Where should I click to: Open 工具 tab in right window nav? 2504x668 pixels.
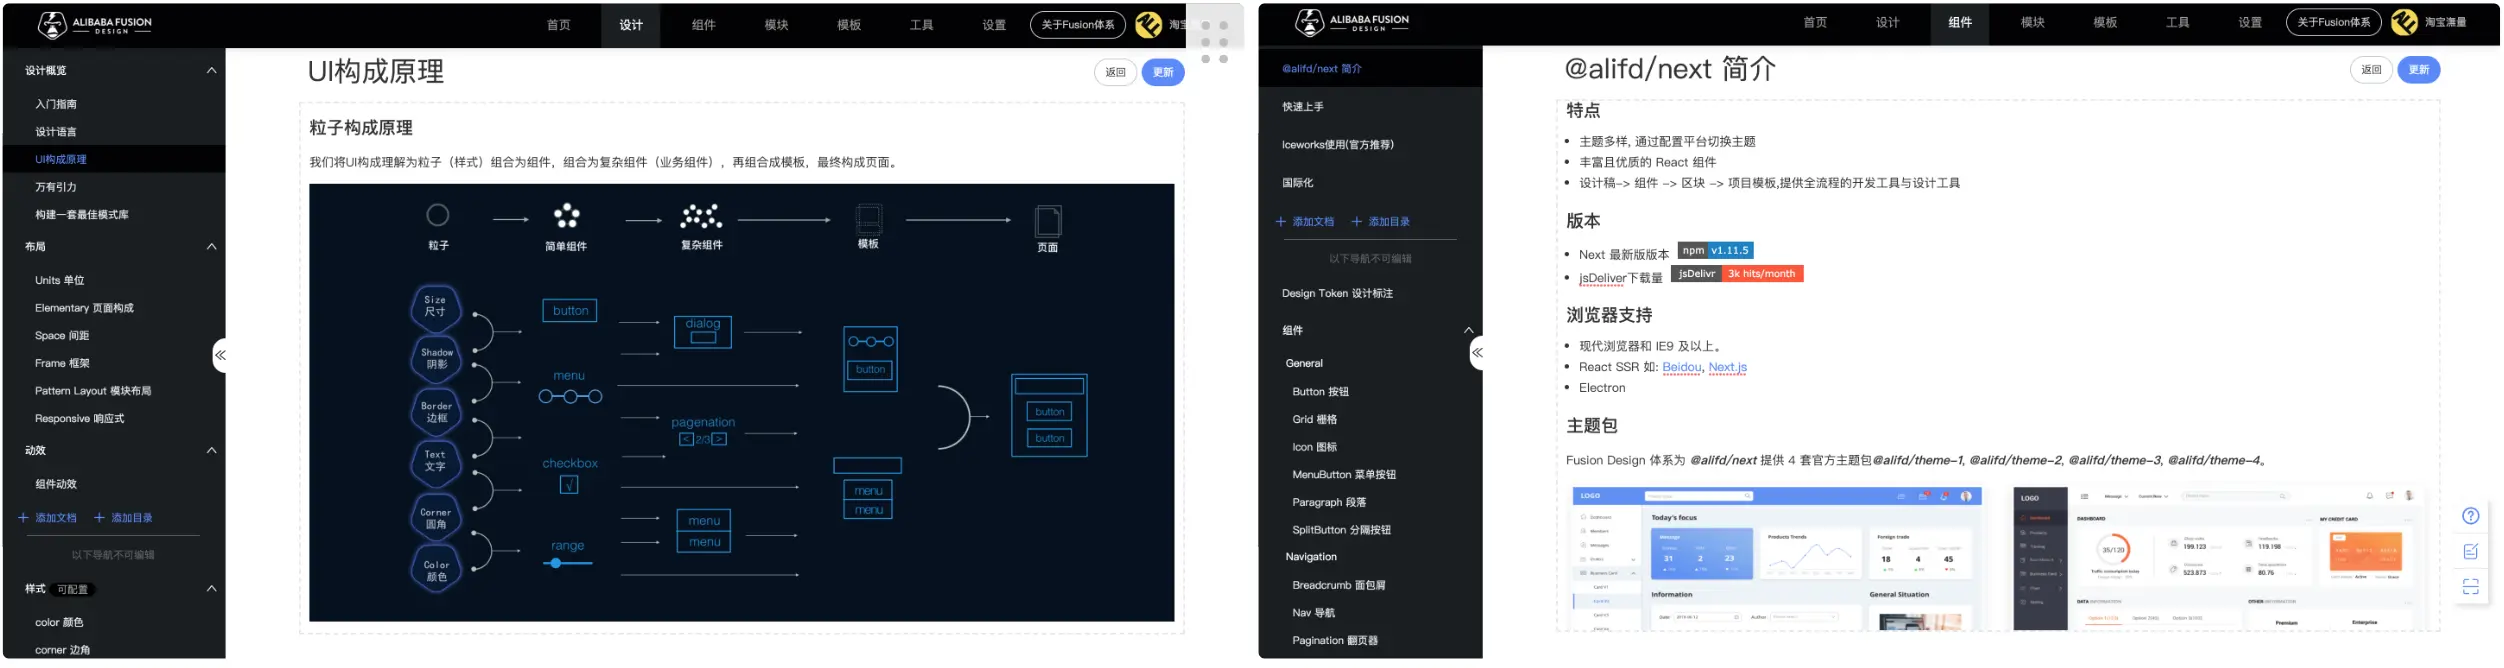[x=2177, y=22]
